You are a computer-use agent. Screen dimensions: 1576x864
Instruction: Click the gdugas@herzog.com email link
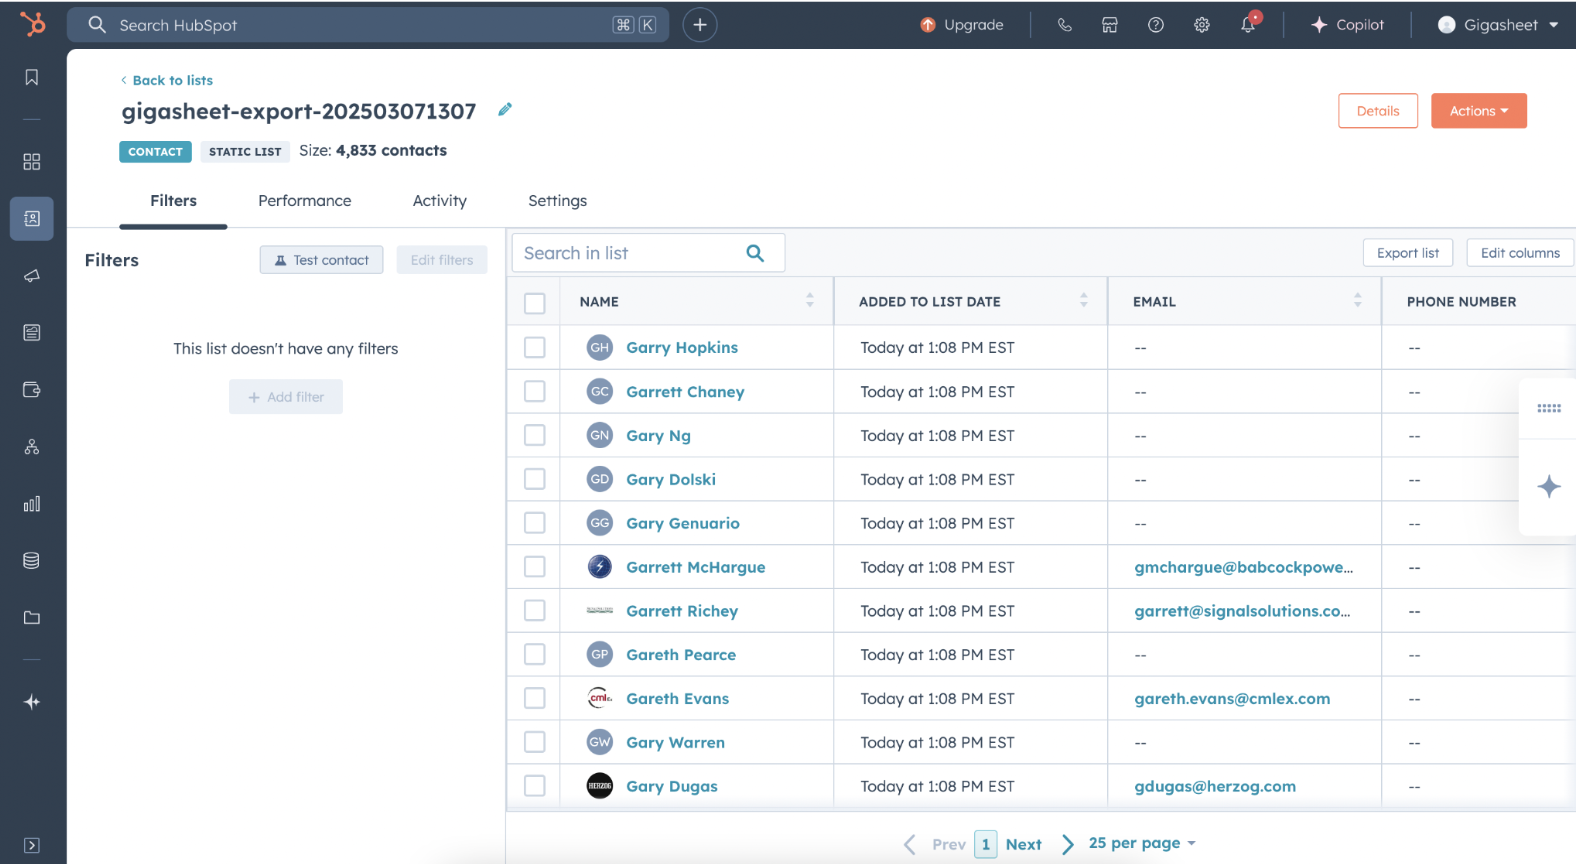pyautogui.click(x=1215, y=786)
